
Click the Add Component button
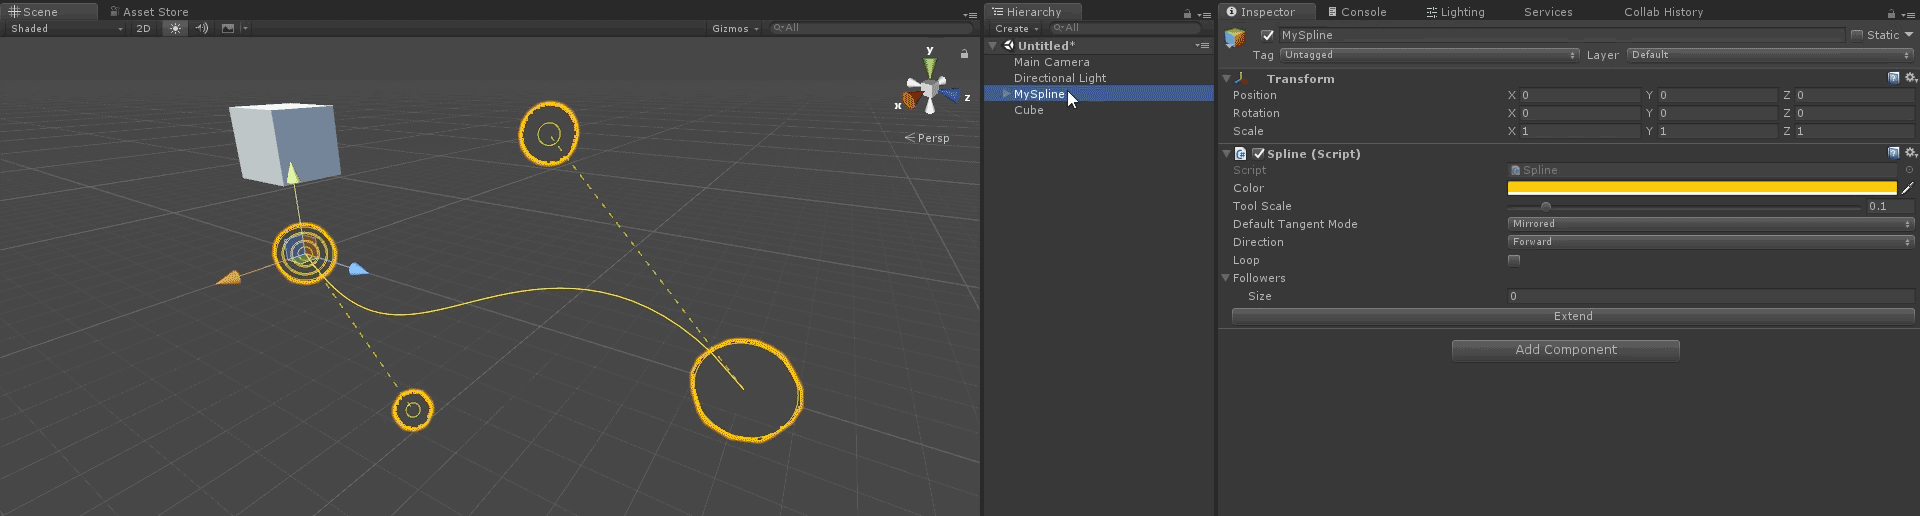click(x=1565, y=350)
